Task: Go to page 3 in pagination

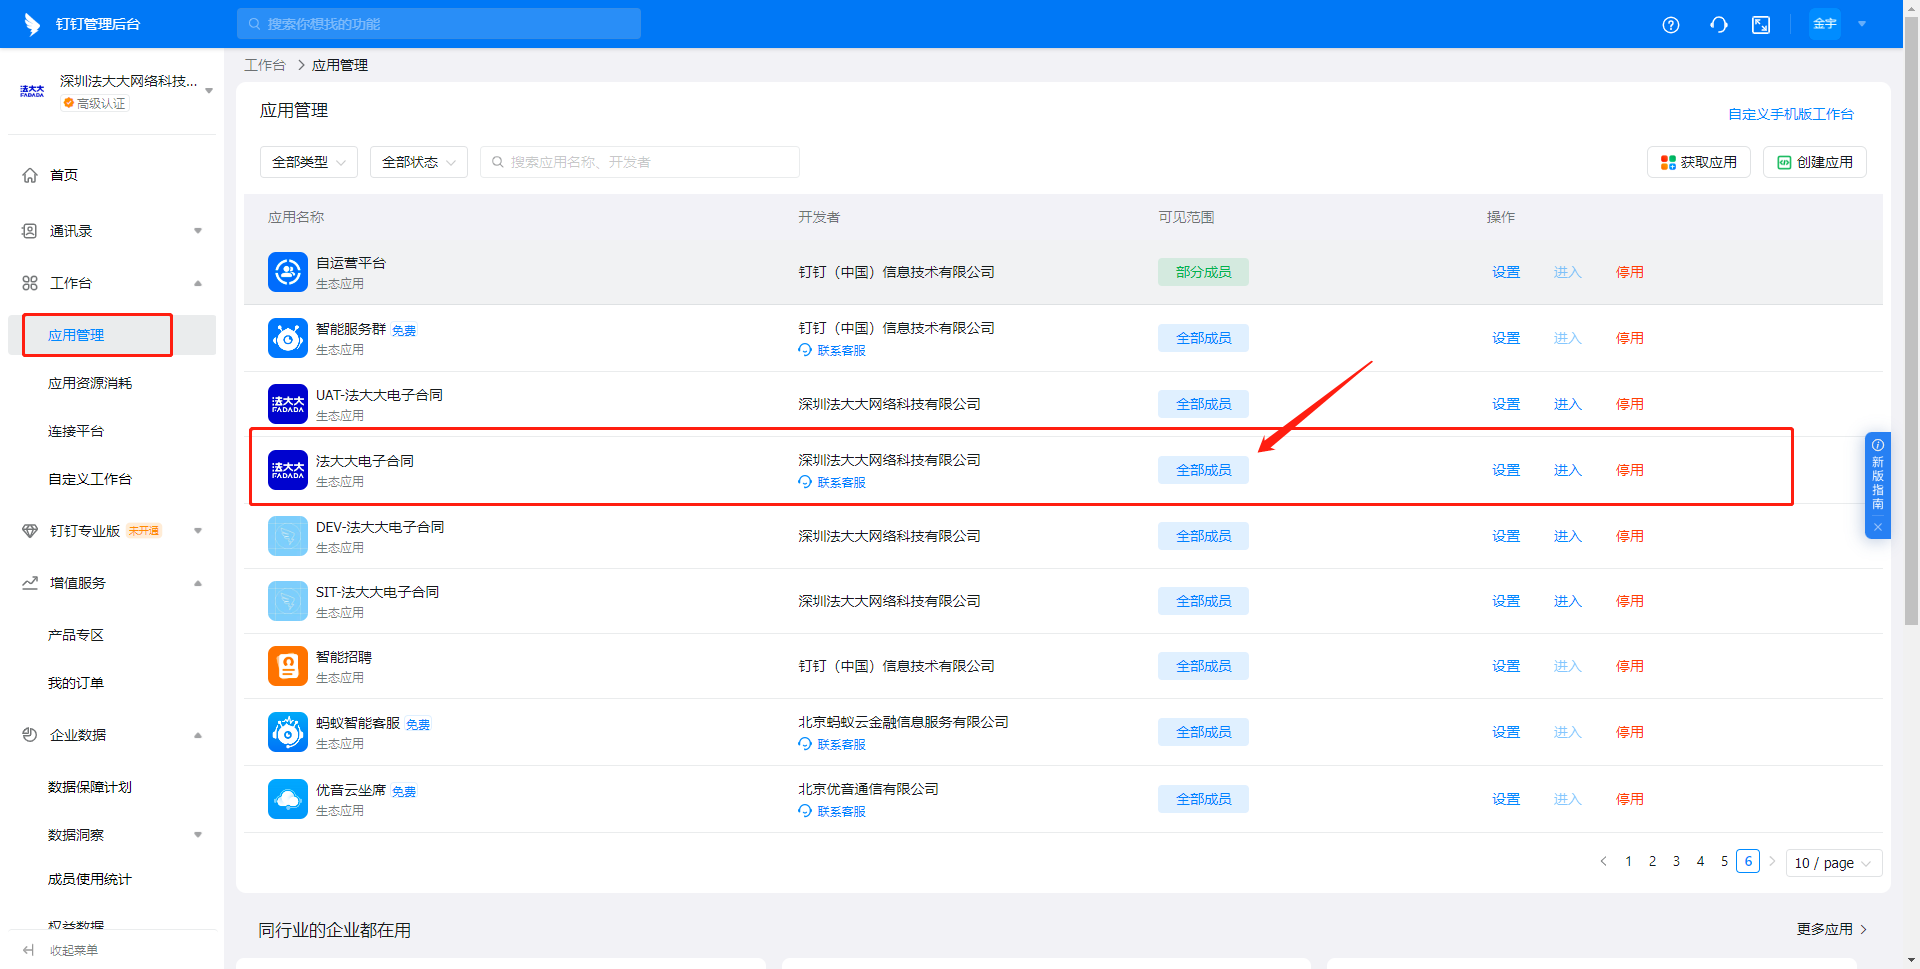Action: 1676,861
